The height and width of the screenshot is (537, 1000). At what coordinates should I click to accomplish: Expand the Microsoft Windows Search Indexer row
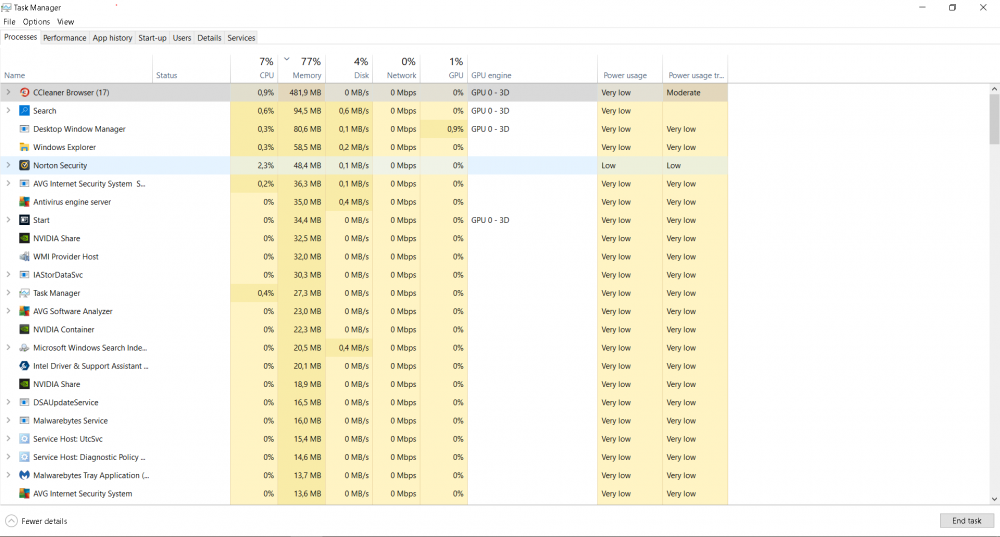(x=8, y=348)
